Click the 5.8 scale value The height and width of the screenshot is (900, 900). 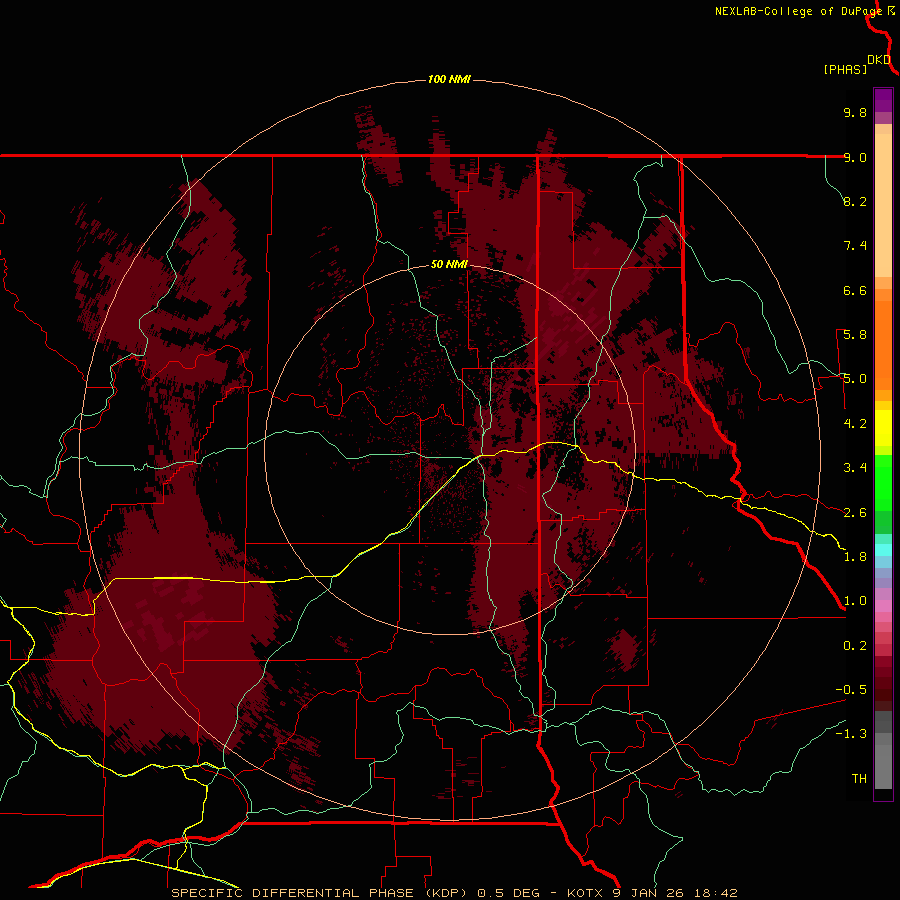pyautogui.click(x=855, y=335)
